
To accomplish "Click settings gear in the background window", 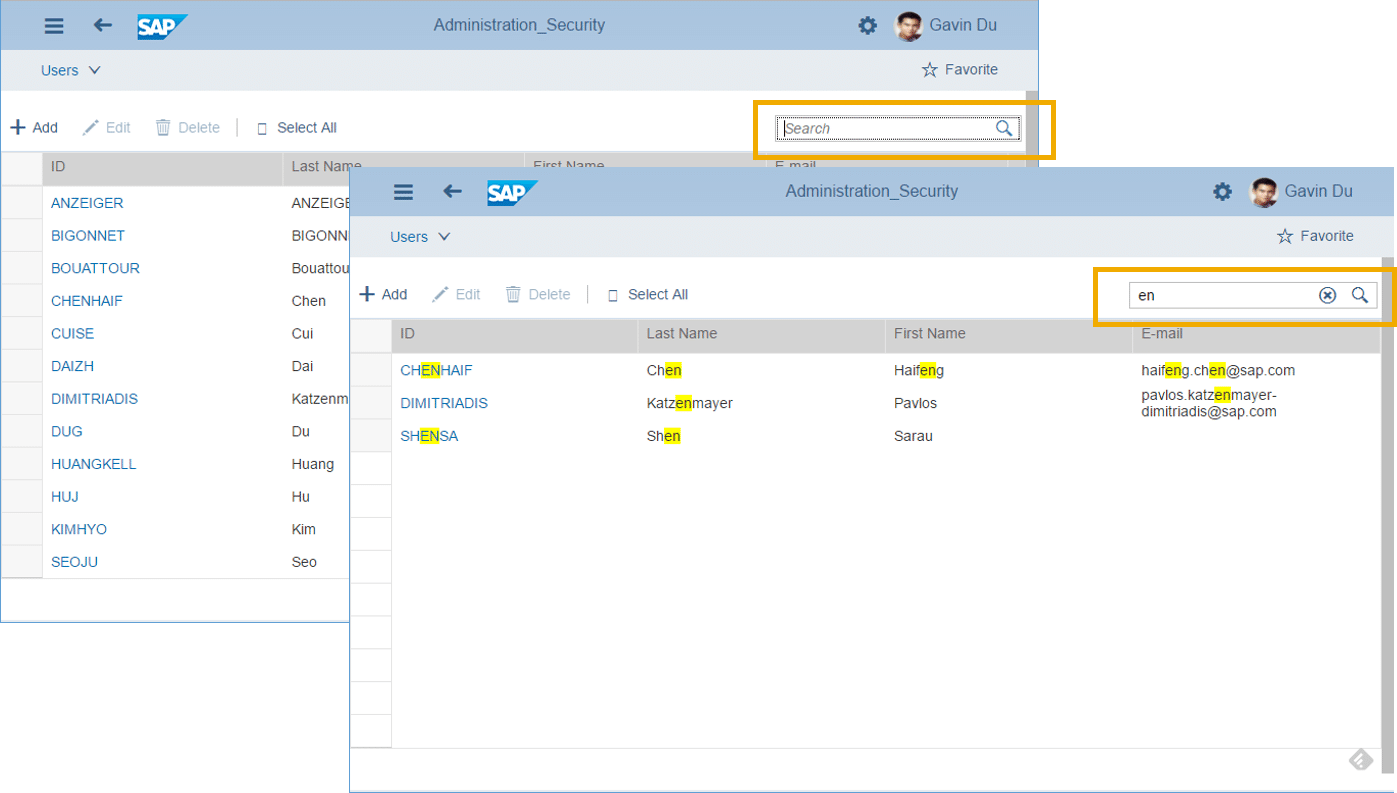I will pos(867,26).
